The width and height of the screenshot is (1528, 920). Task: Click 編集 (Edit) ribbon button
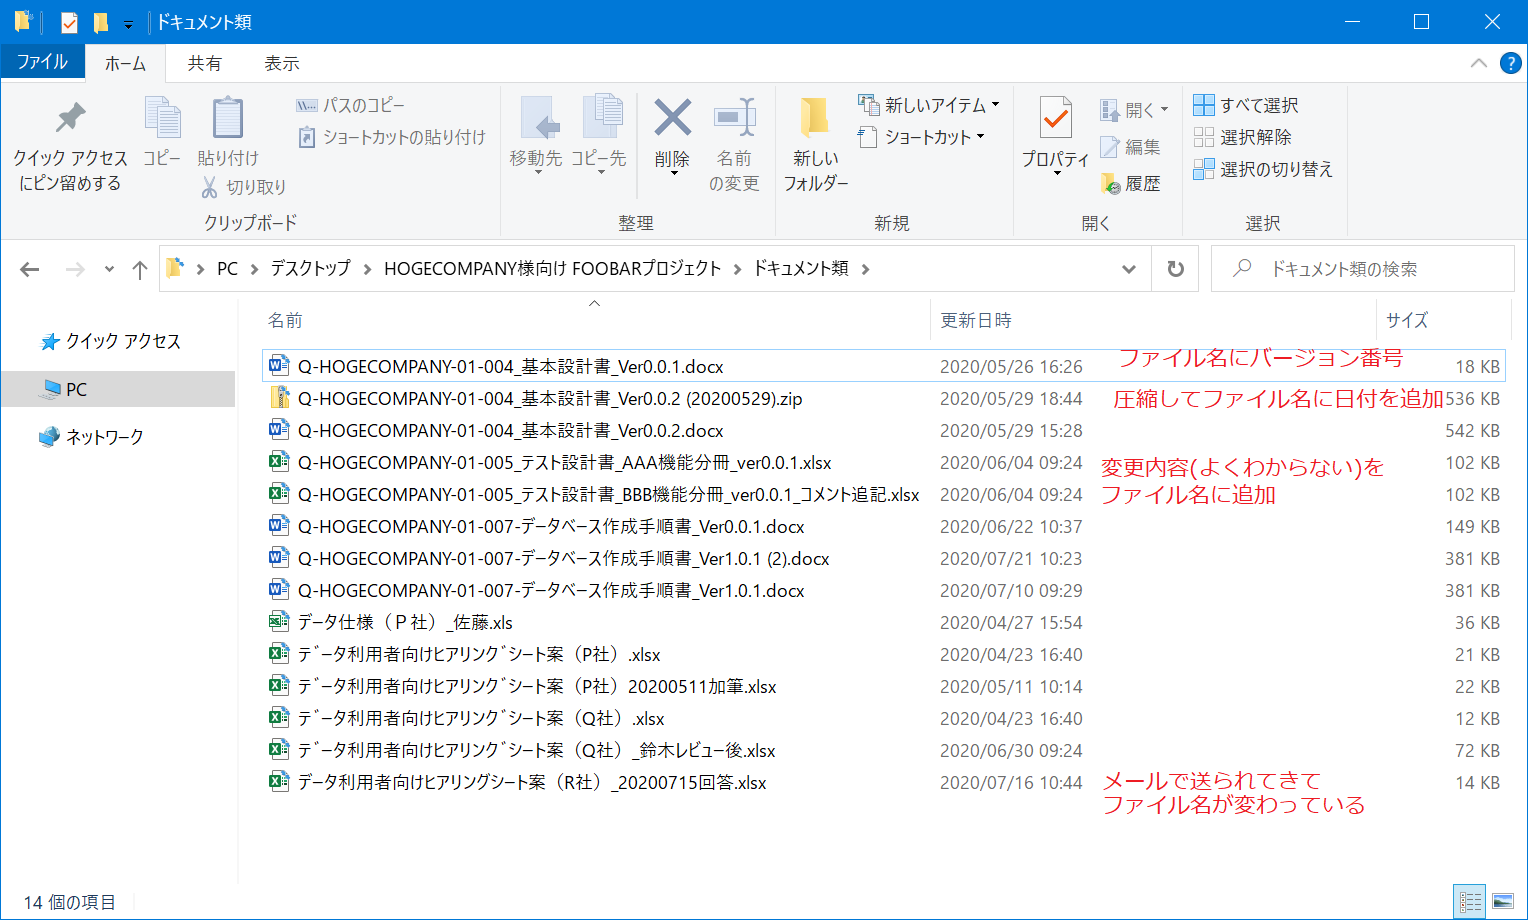[1131, 147]
